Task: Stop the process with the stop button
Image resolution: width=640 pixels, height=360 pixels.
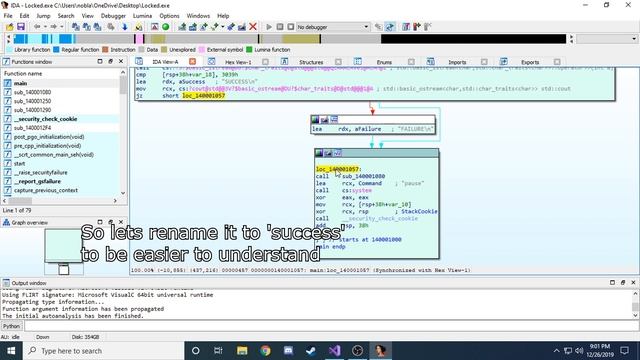Action: coord(291,27)
